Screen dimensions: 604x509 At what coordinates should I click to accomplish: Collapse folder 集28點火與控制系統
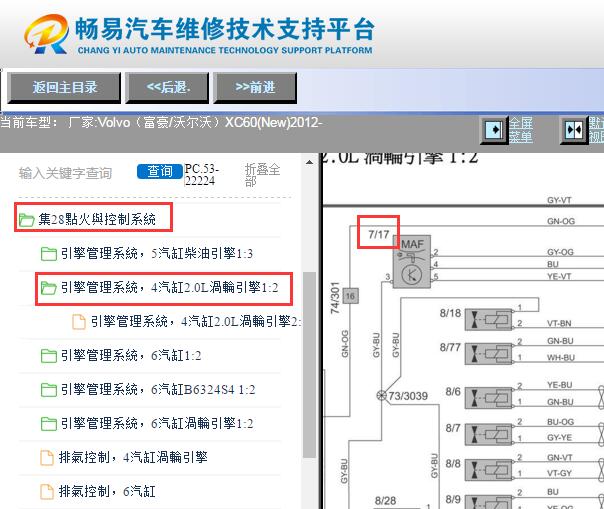[x=97, y=219]
